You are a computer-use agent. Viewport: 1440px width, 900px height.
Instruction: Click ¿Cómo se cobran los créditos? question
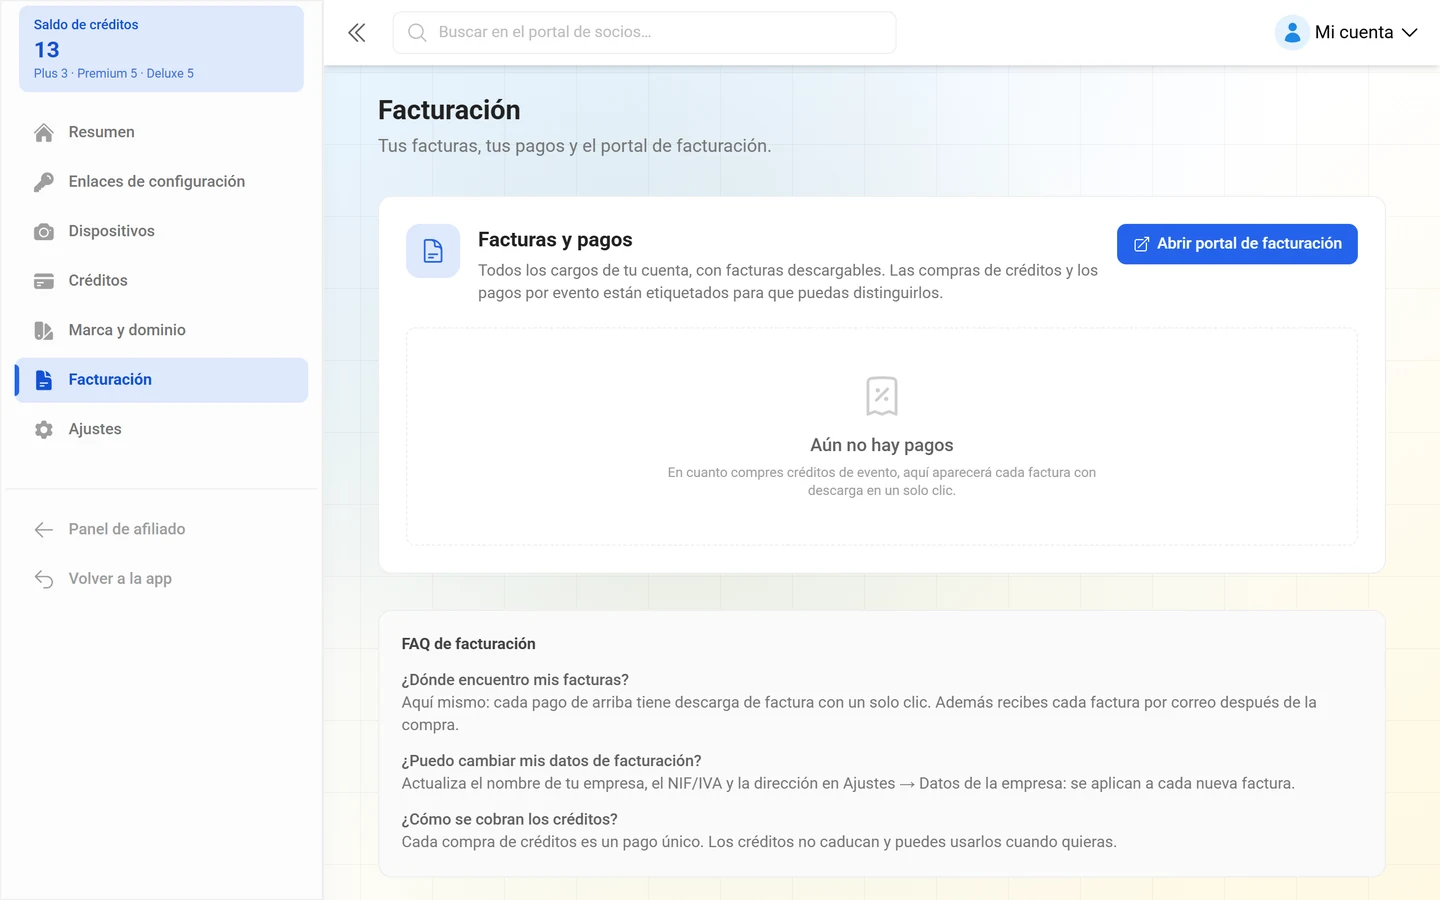point(510,819)
